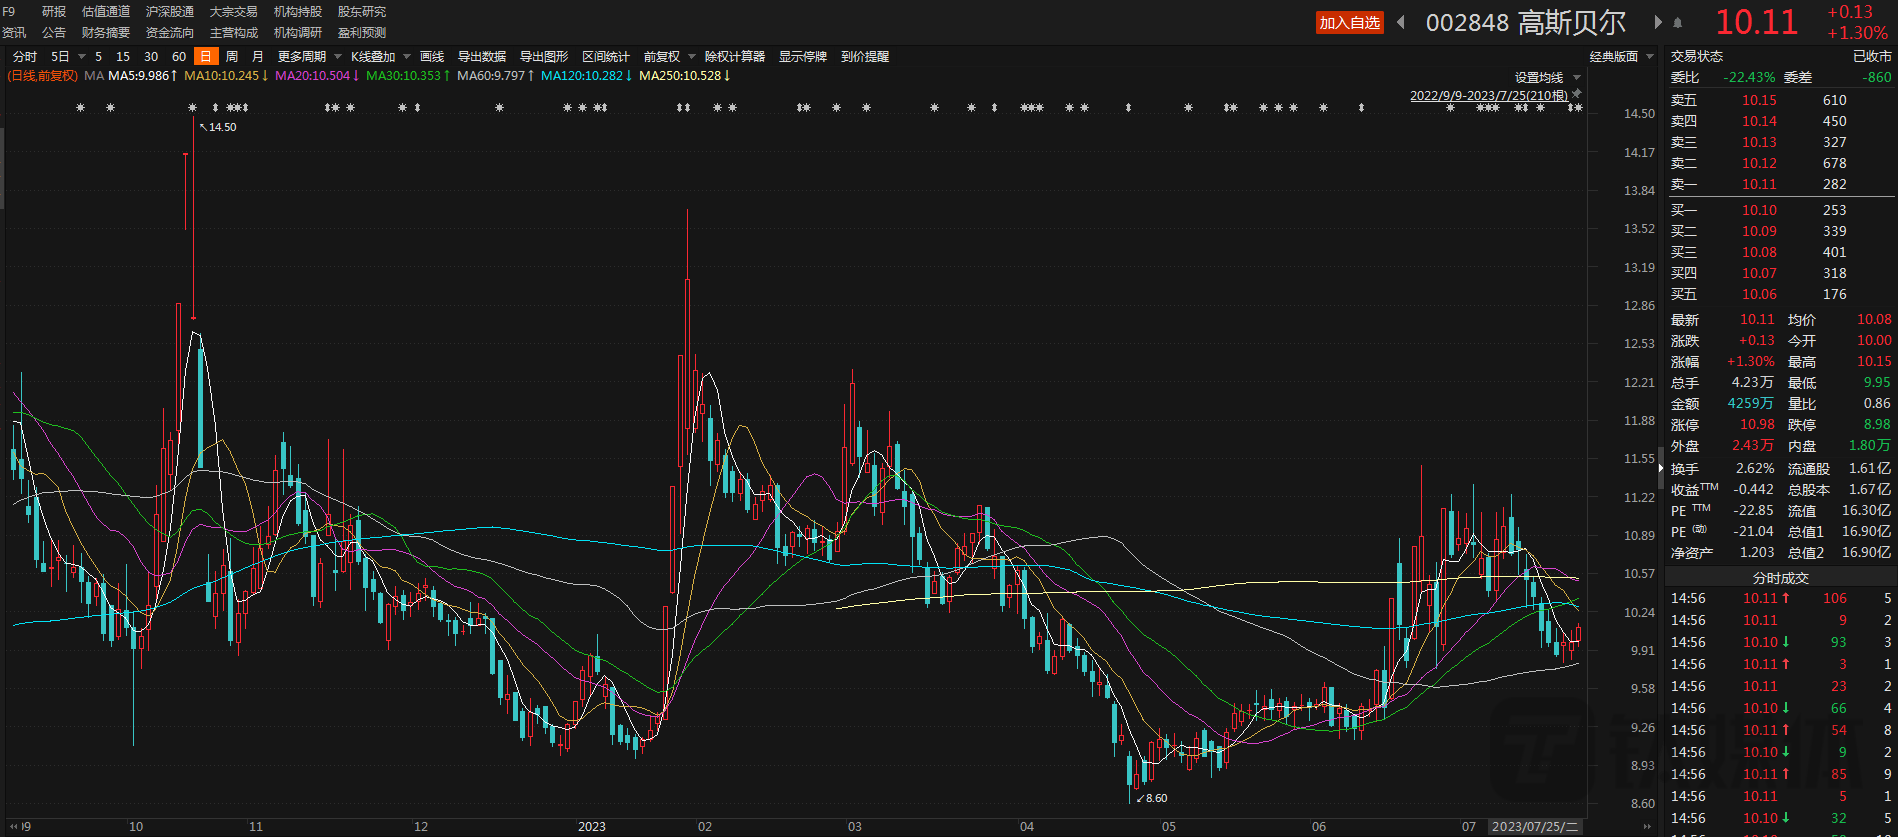
Task: Click the 导出数据 export data tool
Action: tap(482, 57)
